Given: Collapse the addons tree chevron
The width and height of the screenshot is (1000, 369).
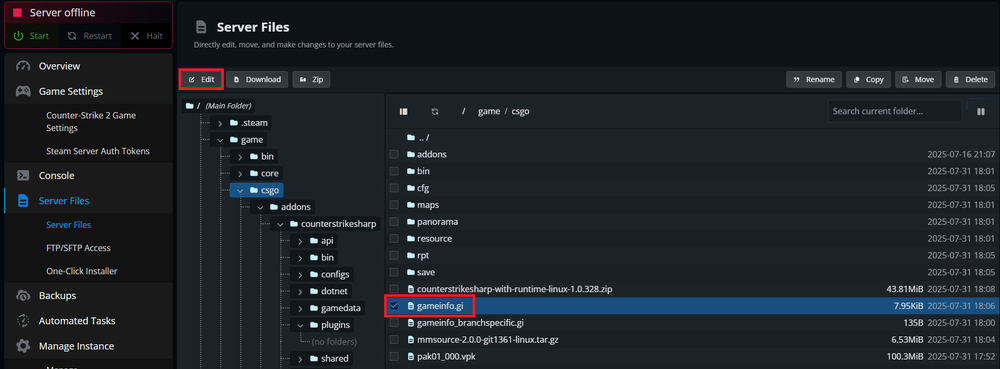Looking at the screenshot, I should tap(260, 207).
